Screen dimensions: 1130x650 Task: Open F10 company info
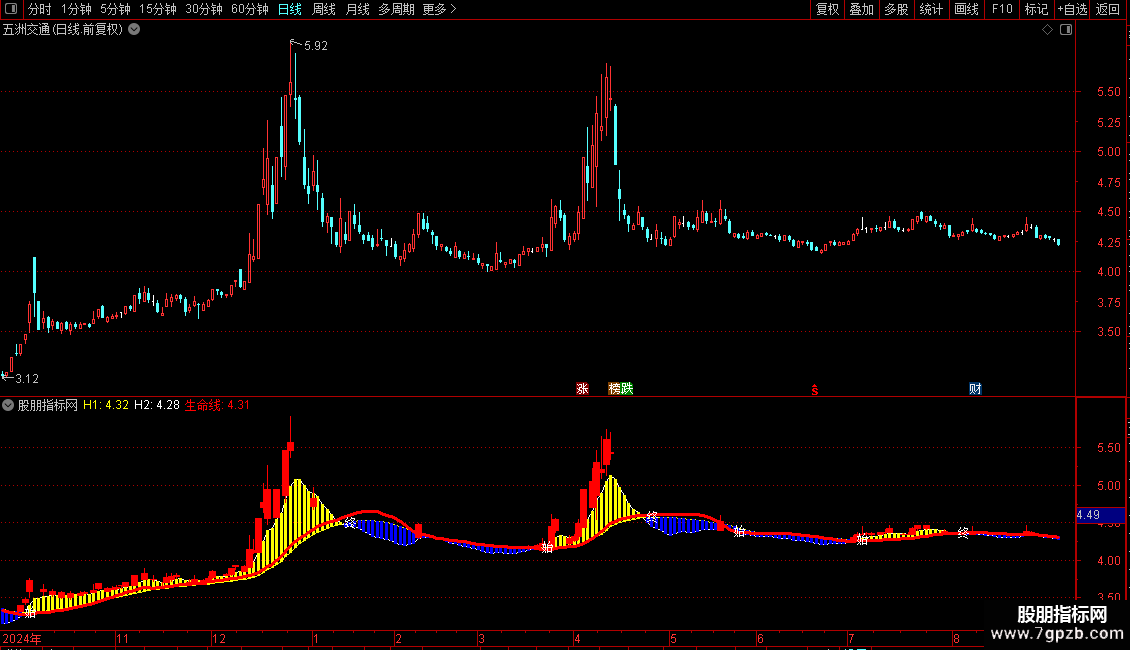tap(1002, 9)
